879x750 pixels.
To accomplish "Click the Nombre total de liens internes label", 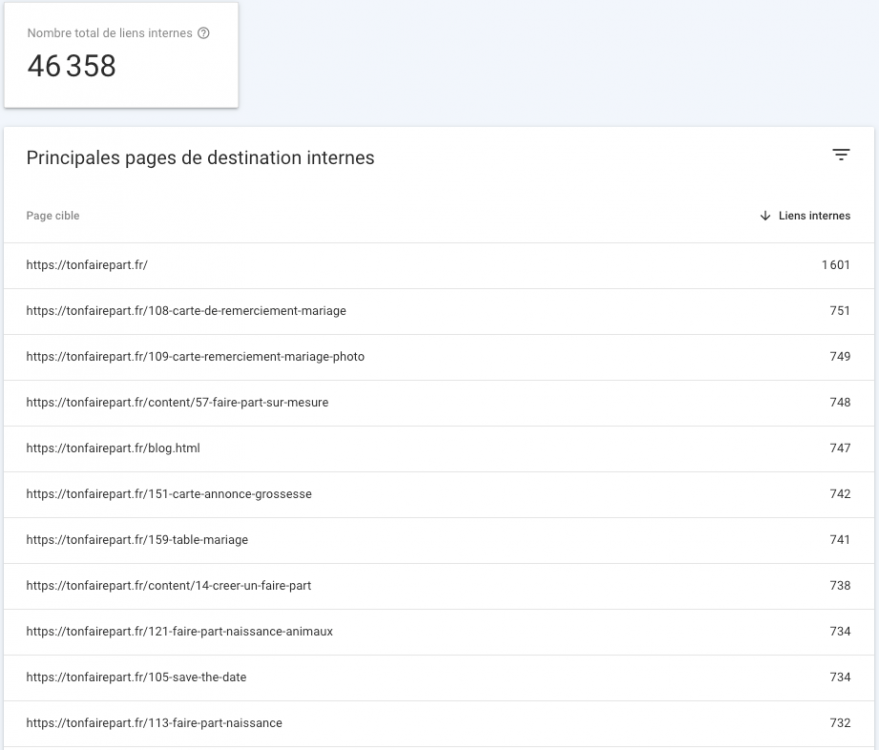I will point(110,33).
